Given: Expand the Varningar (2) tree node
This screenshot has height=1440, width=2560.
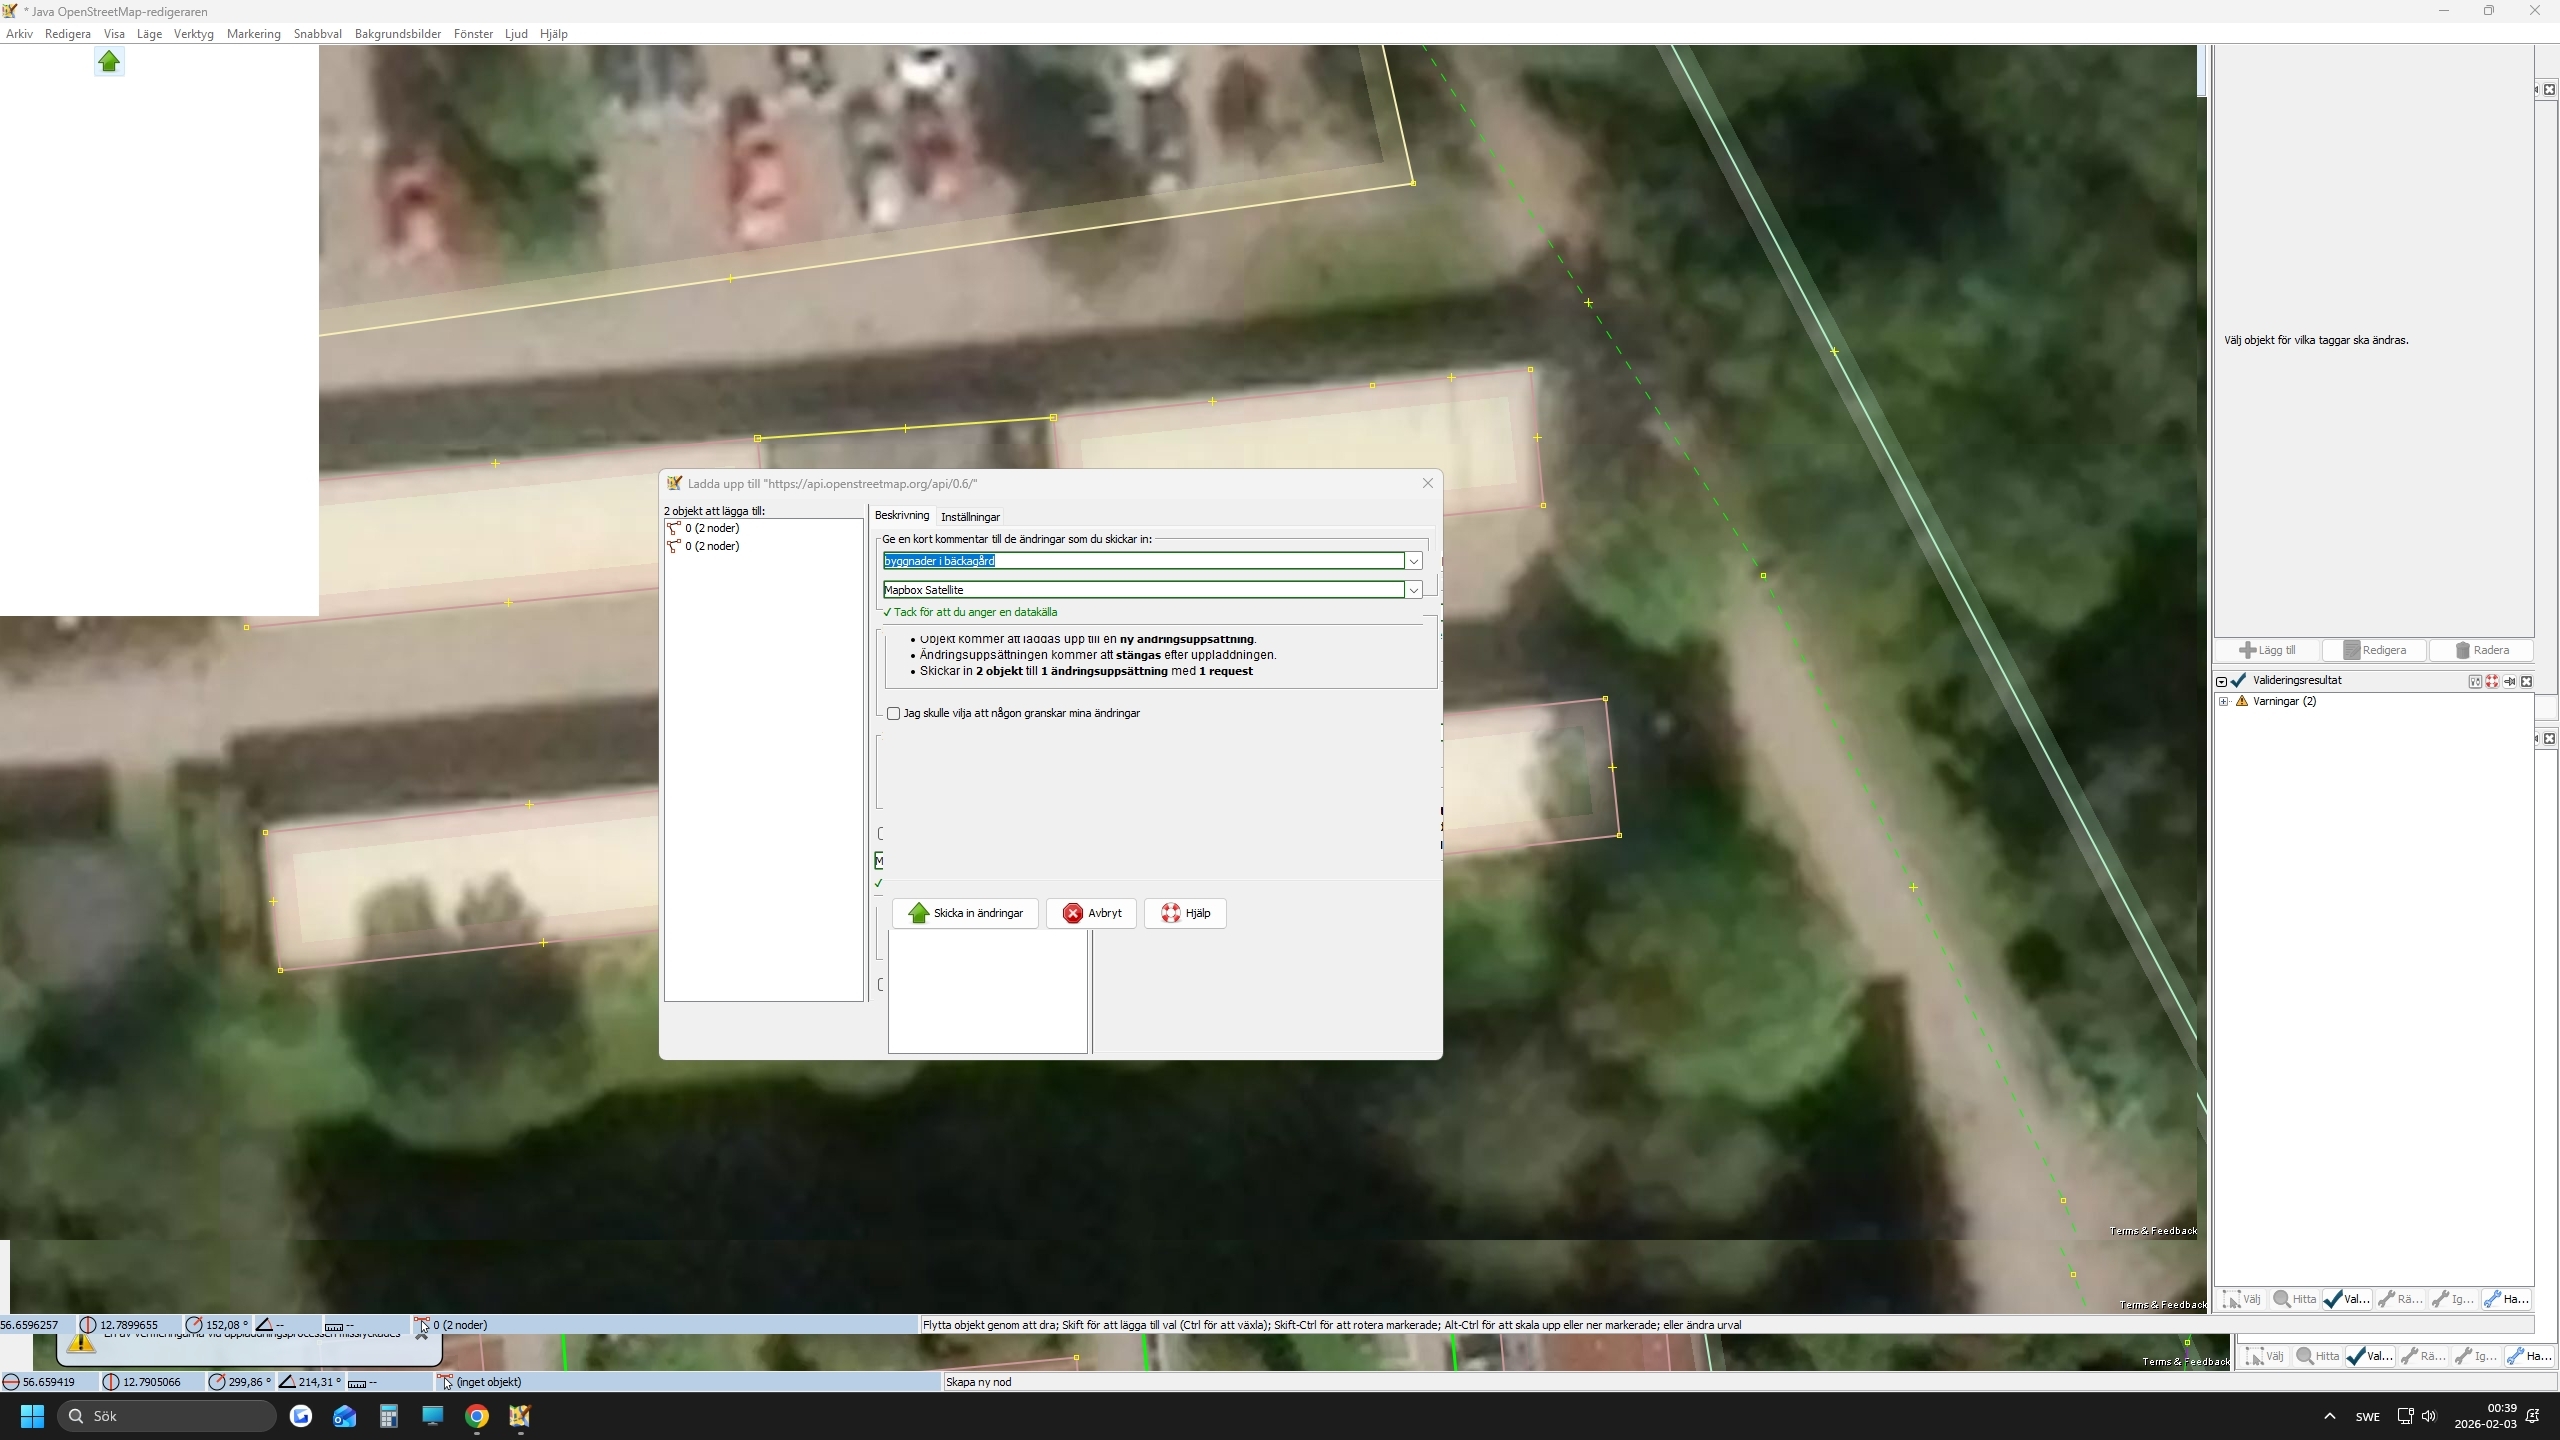Looking at the screenshot, I should tap(2224, 701).
